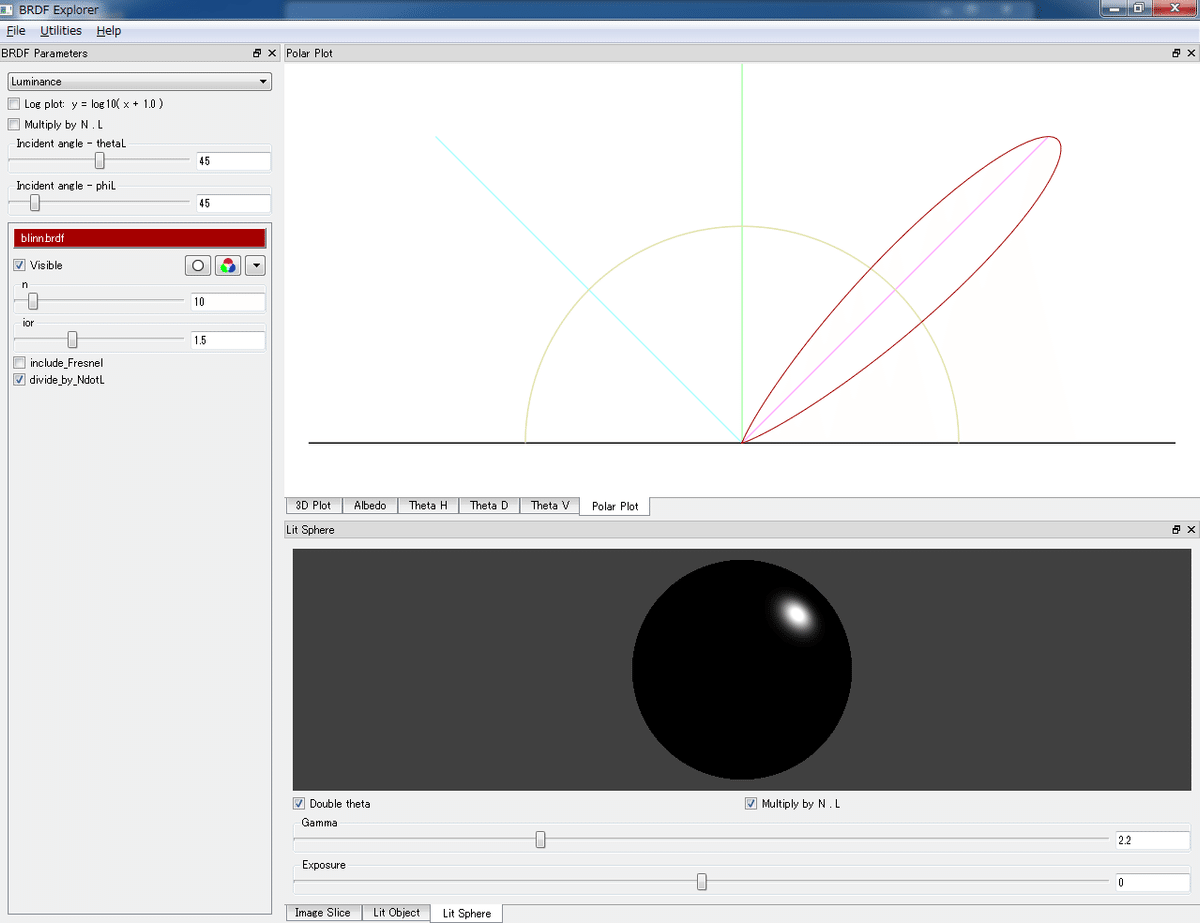Enable the Log plot checkbox

click(x=13, y=103)
